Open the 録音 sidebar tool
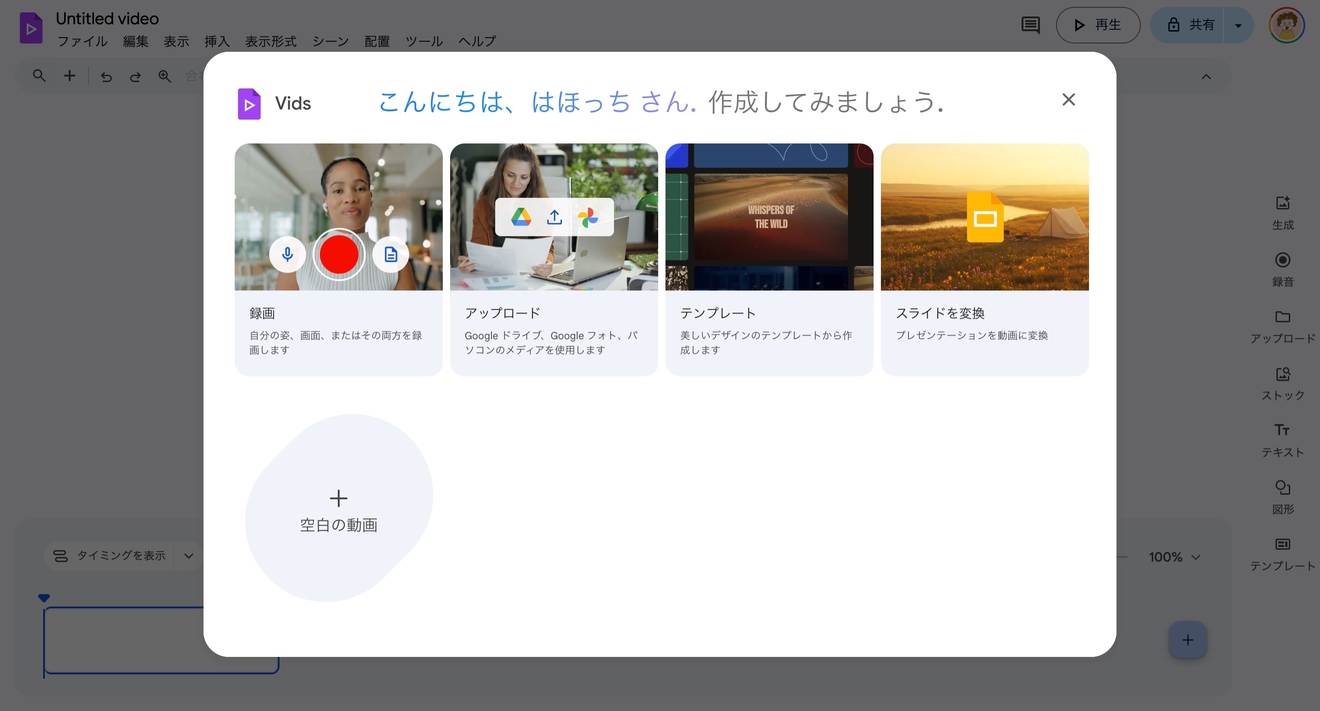This screenshot has height=711, width=1320. tap(1283, 269)
